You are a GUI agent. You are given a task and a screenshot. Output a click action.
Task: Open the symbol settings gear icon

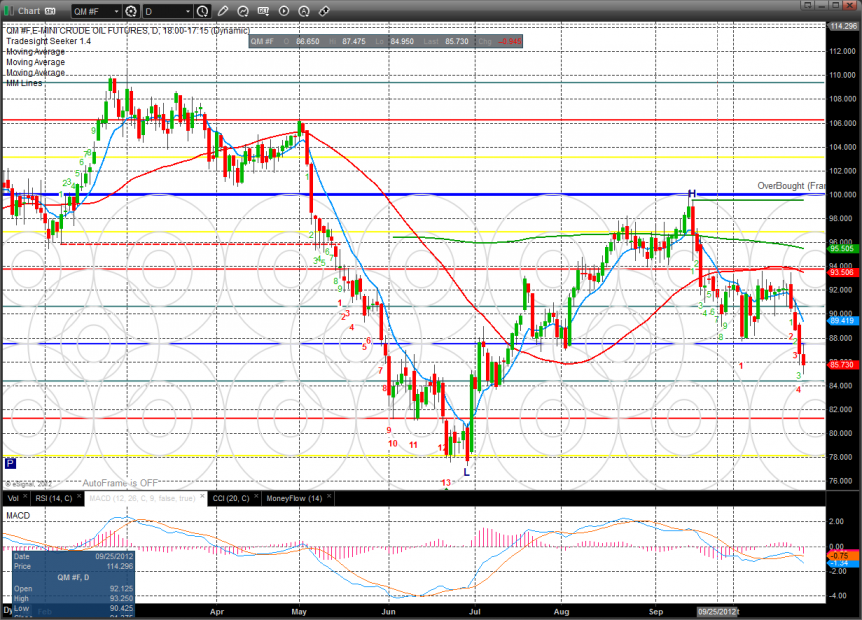(130, 11)
